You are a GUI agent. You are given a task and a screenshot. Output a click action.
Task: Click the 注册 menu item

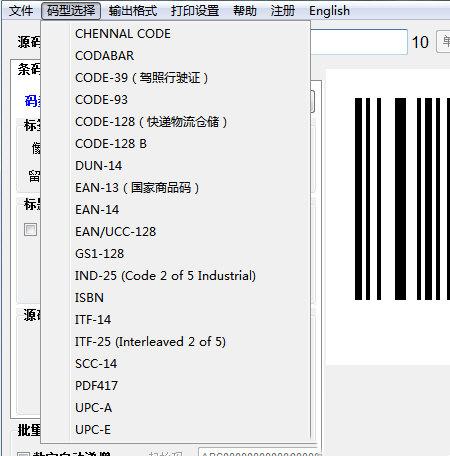283,11
